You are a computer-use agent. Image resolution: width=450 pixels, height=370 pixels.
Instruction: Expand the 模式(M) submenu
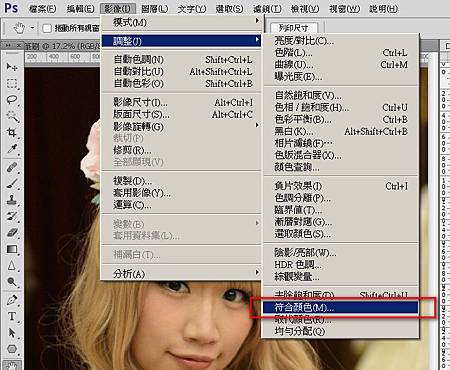pyautogui.click(x=181, y=22)
